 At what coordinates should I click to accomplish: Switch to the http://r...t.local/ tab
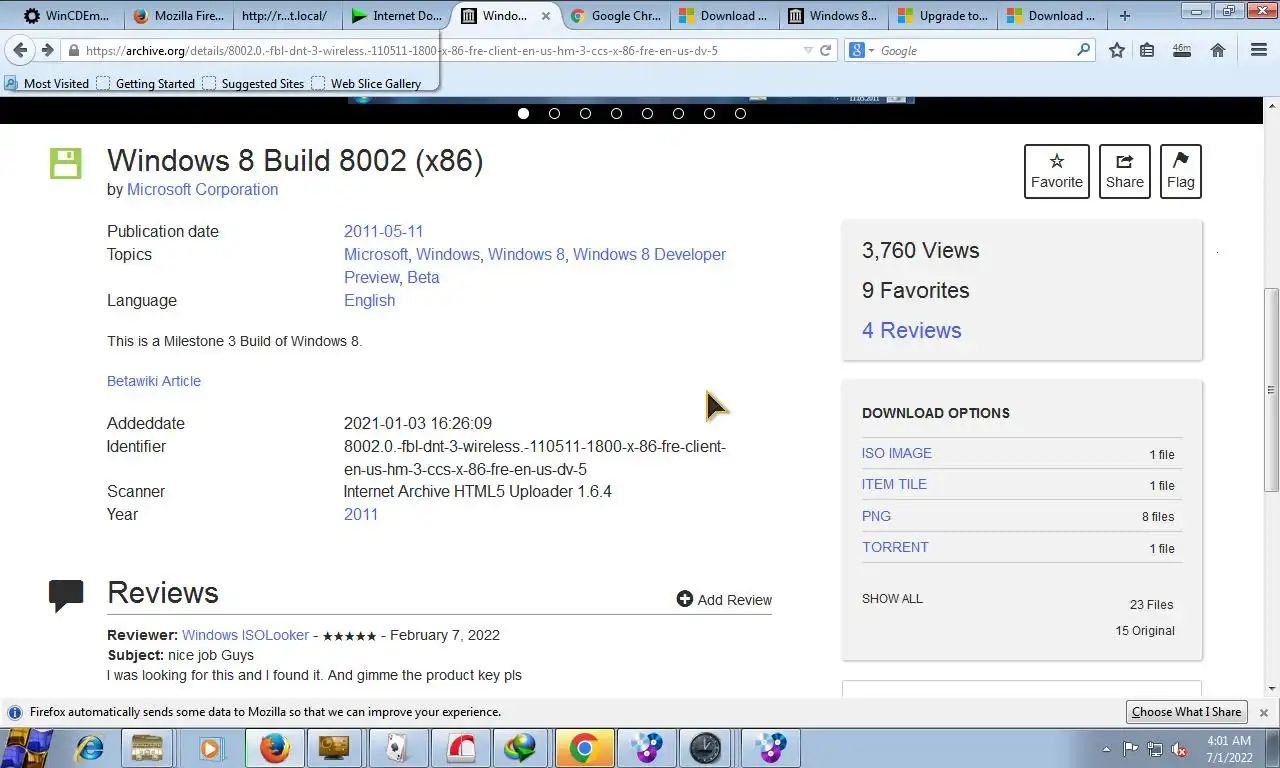pos(285,16)
